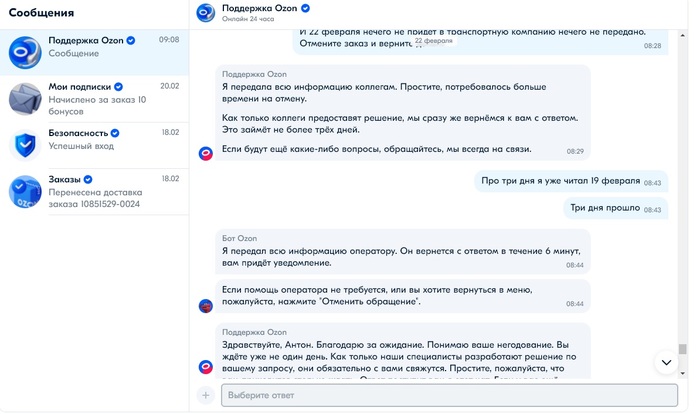Click Если будут ещё какие-либо вопросы line
The width and height of the screenshot is (700, 414).
point(376,149)
